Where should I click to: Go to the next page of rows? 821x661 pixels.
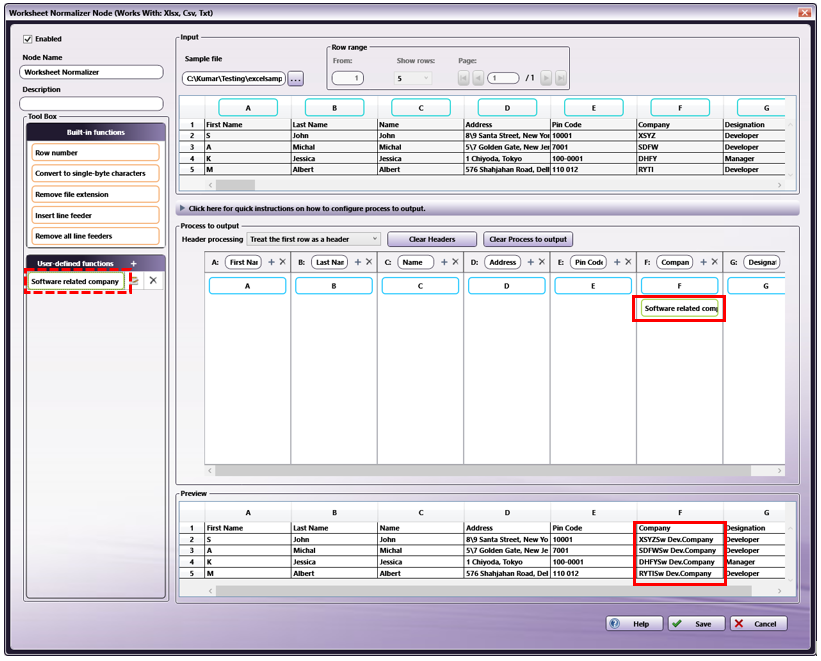[x=545, y=78]
